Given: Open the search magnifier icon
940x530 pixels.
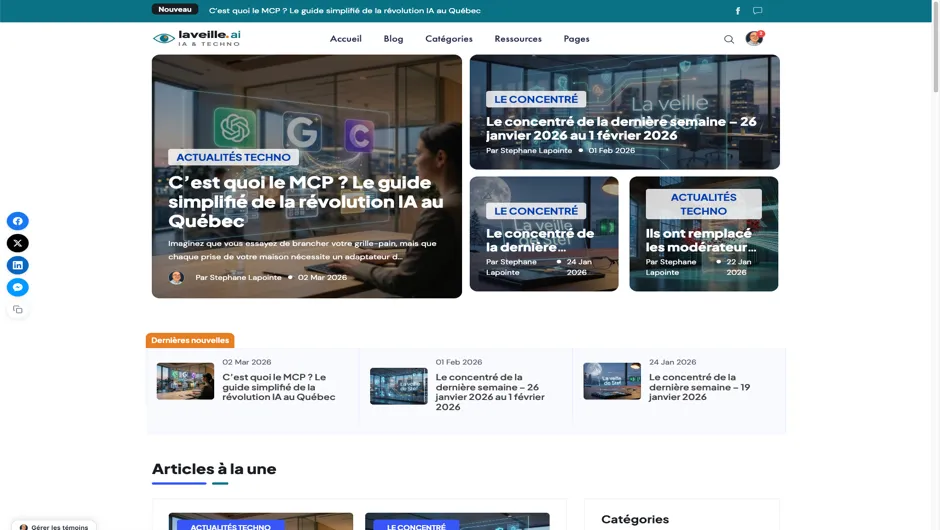Looking at the screenshot, I should coord(729,39).
